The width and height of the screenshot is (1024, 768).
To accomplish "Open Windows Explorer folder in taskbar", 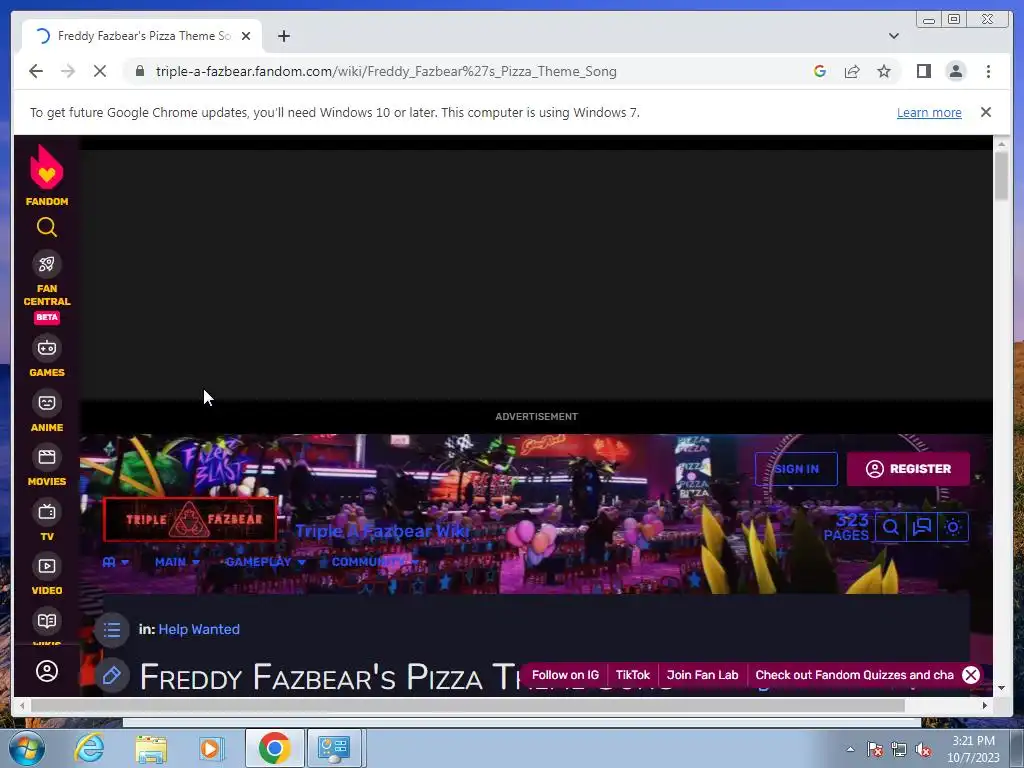I will [151, 748].
